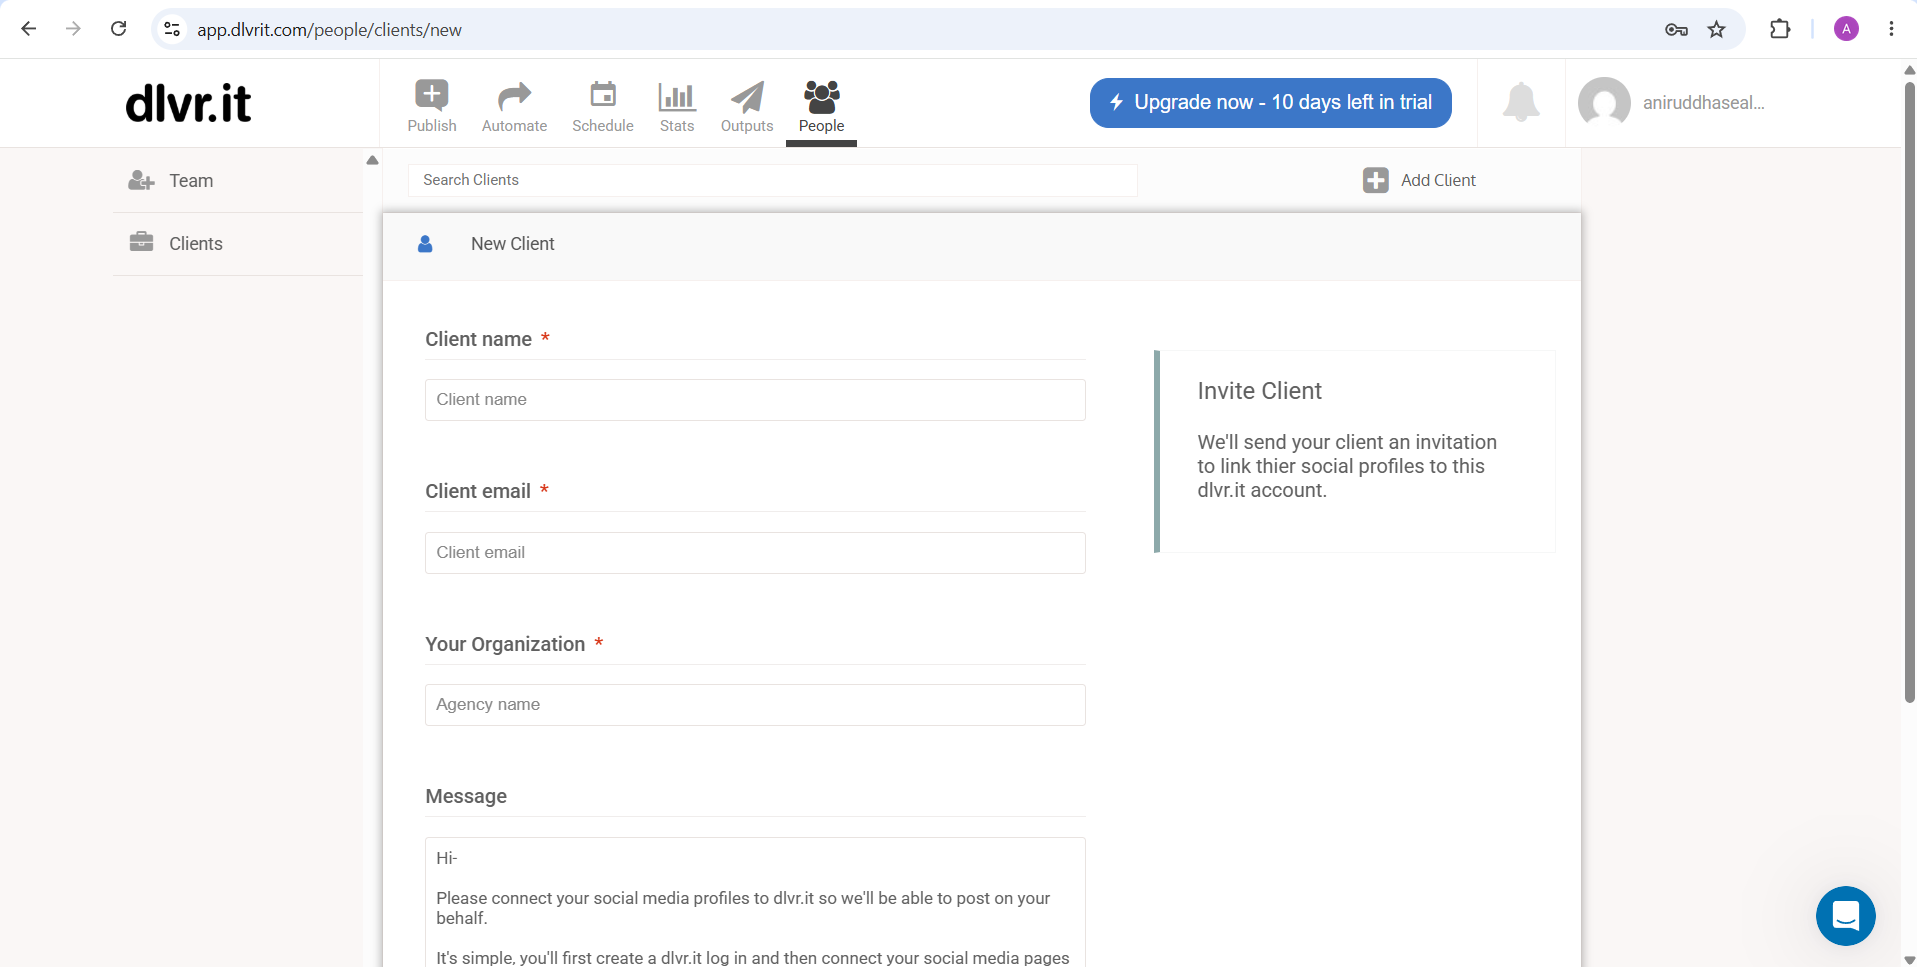Image resolution: width=1917 pixels, height=967 pixels.
Task: Open Clients in the sidebar
Action: (238, 244)
